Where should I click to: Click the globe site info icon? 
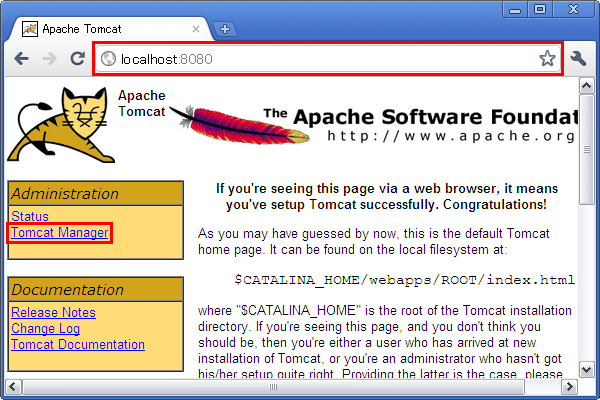click(x=108, y=59)
